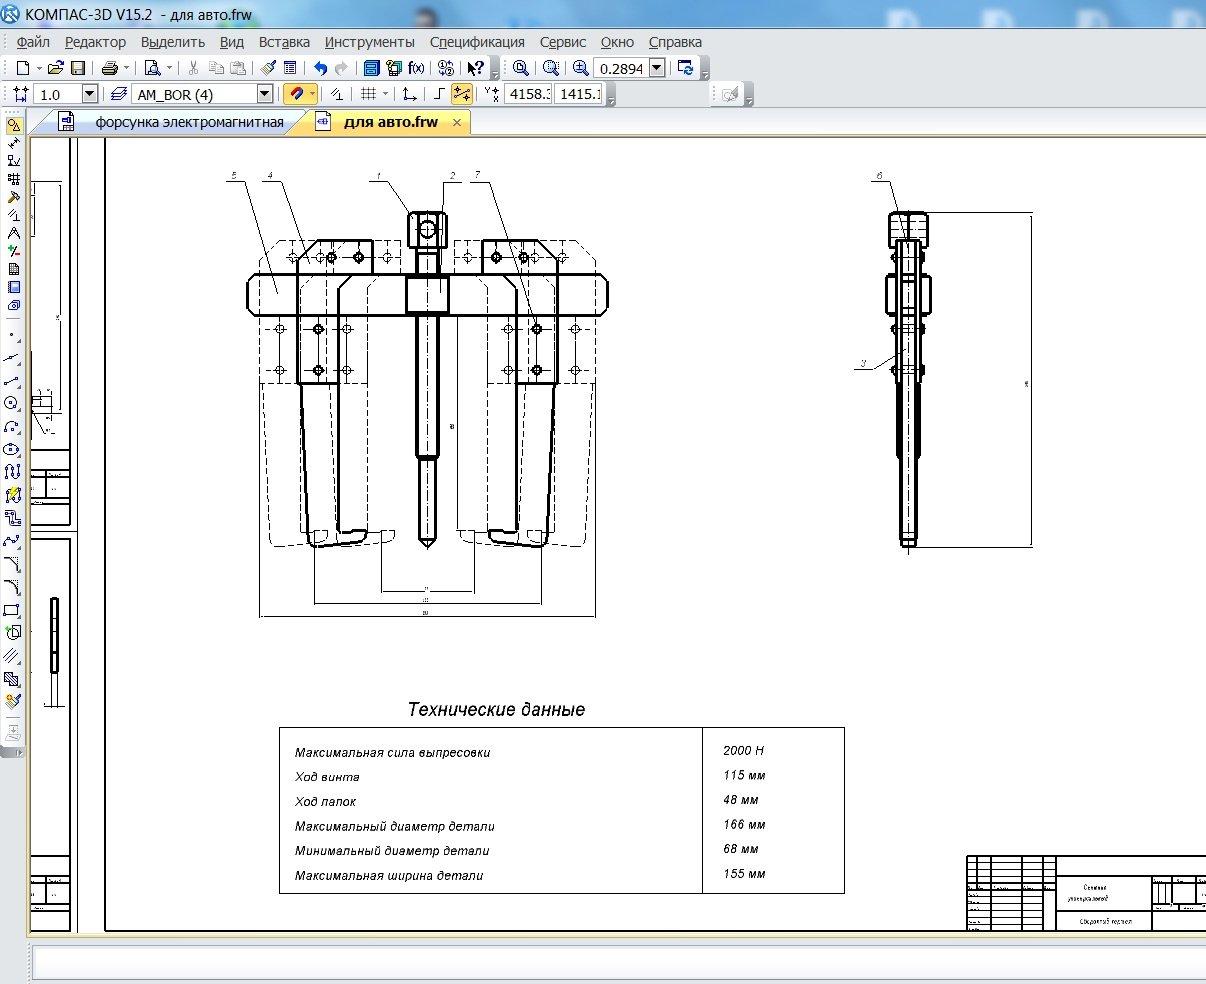Copy properties with the brush icon
This screenshot has width=1206, height=984.
pyautogui.click(x=268, y=68)
